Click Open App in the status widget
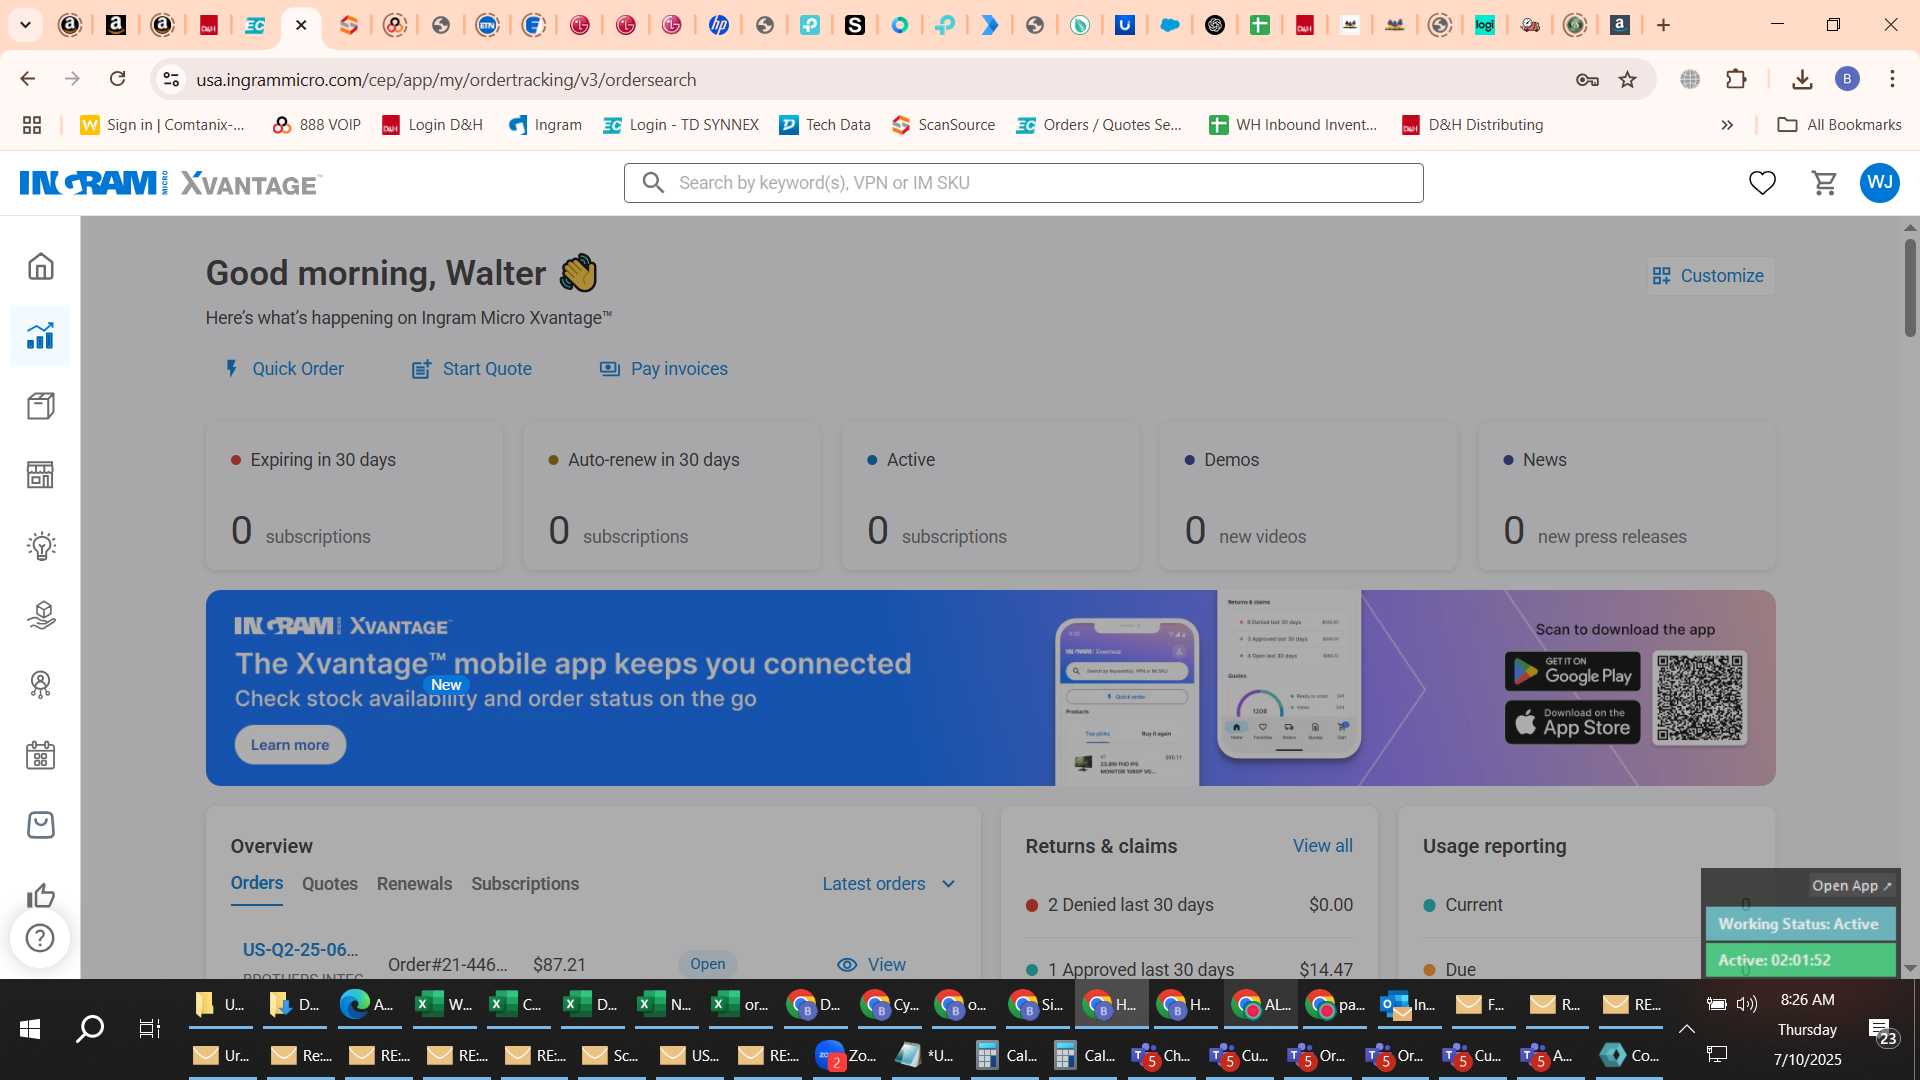The width and height of the screenshot is (1920, 1080). pos(1851,886)
